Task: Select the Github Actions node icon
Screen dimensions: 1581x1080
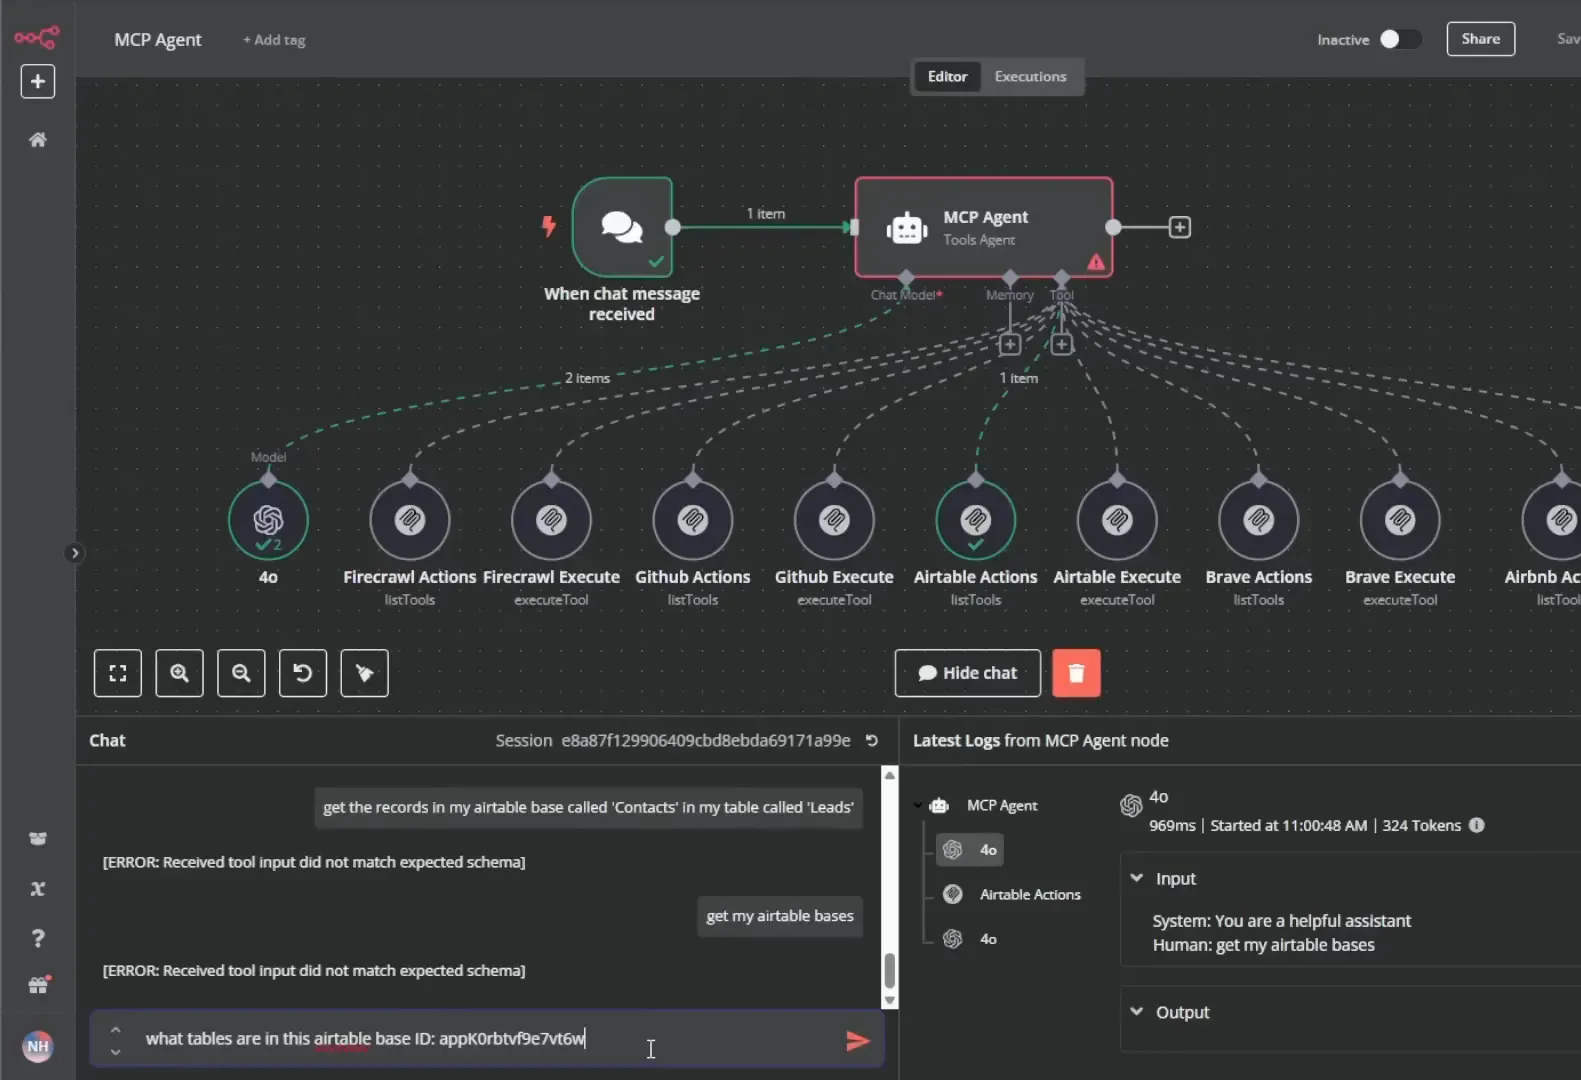Action: coord(693,520)
